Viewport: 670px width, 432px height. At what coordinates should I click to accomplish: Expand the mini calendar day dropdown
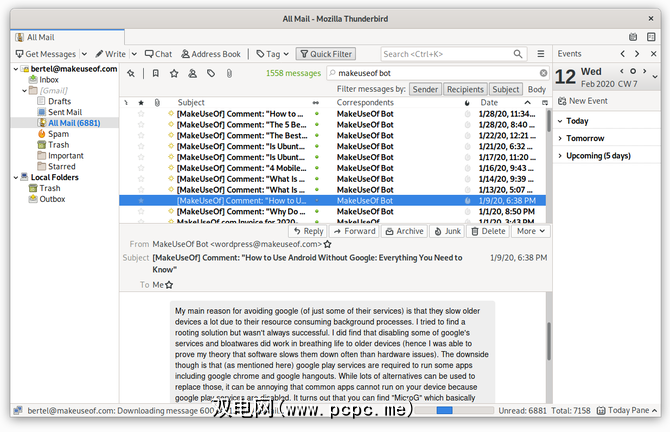coord(655,77)
